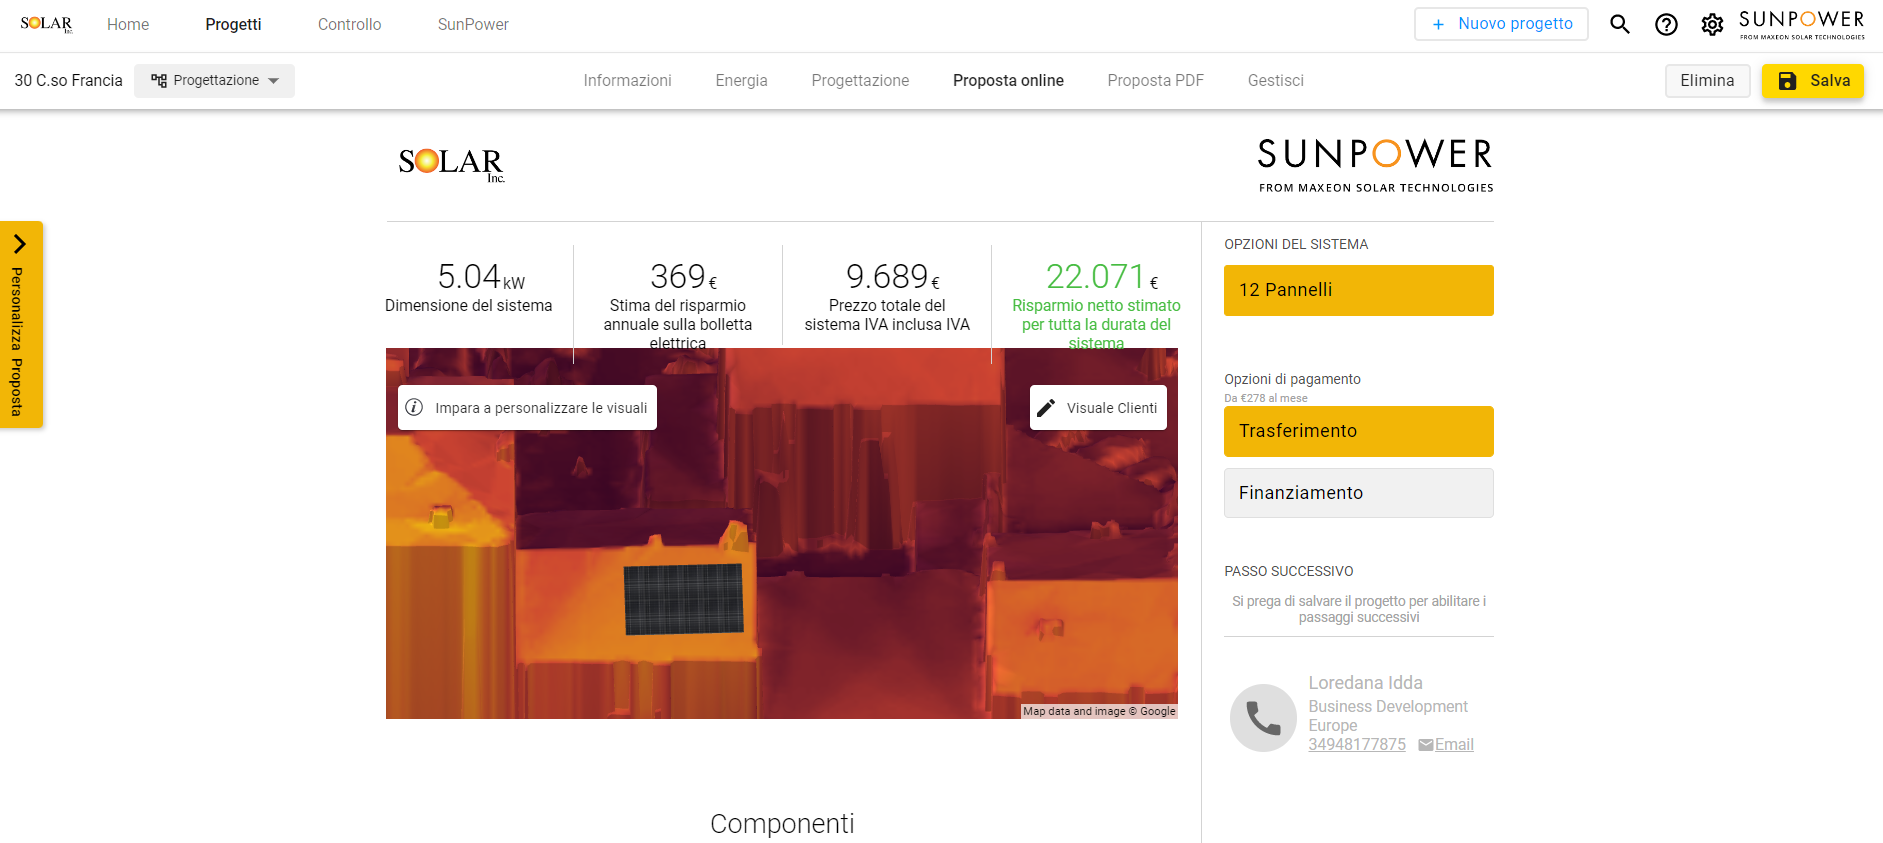Open the help question mark icon
Viewport: 1883px width, 843px height.
1666,25
